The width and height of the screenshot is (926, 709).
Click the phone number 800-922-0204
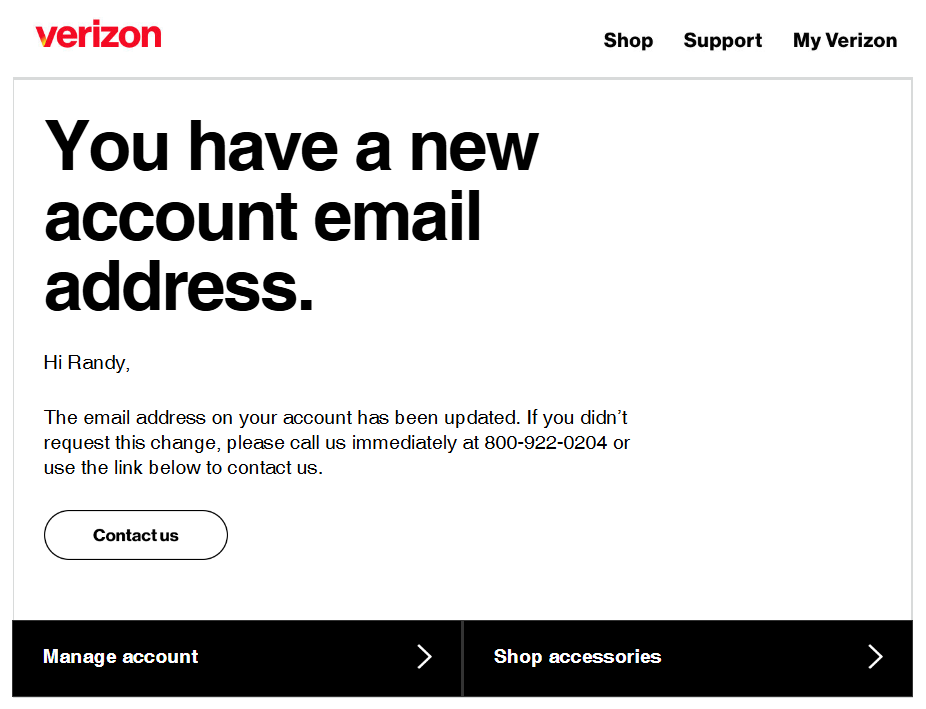546,443
